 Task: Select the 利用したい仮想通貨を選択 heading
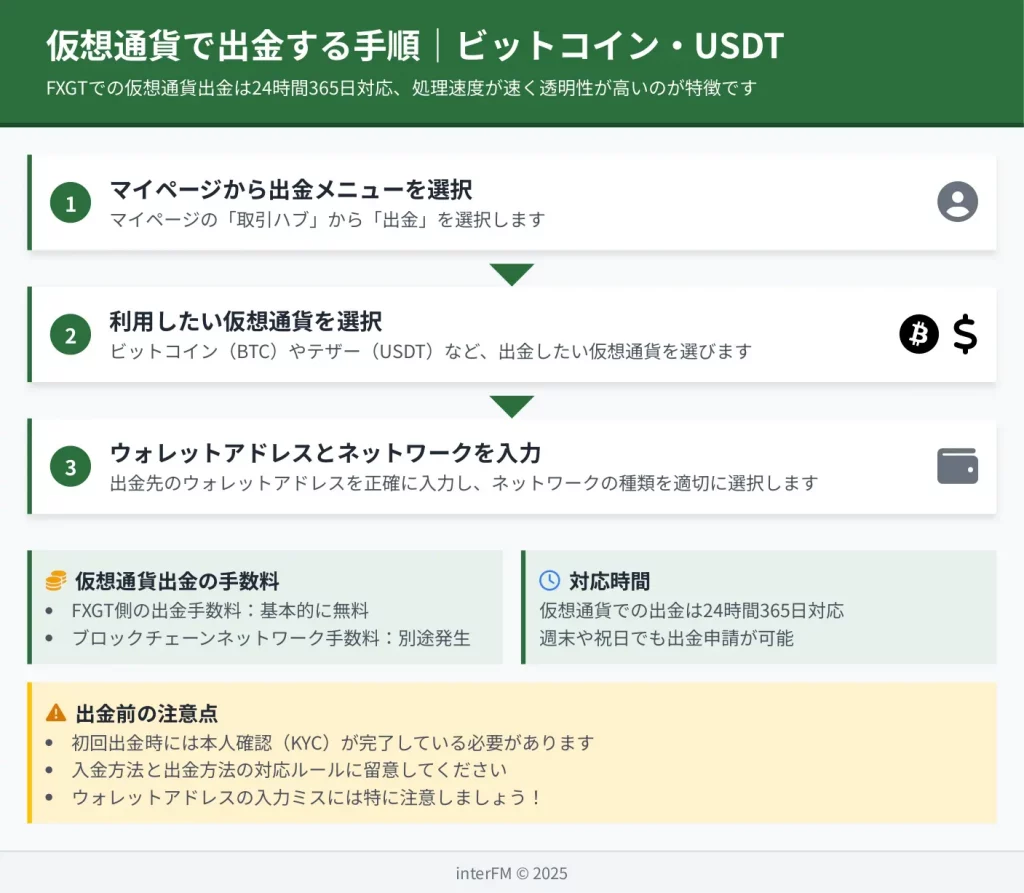click(x=245, y=321)
